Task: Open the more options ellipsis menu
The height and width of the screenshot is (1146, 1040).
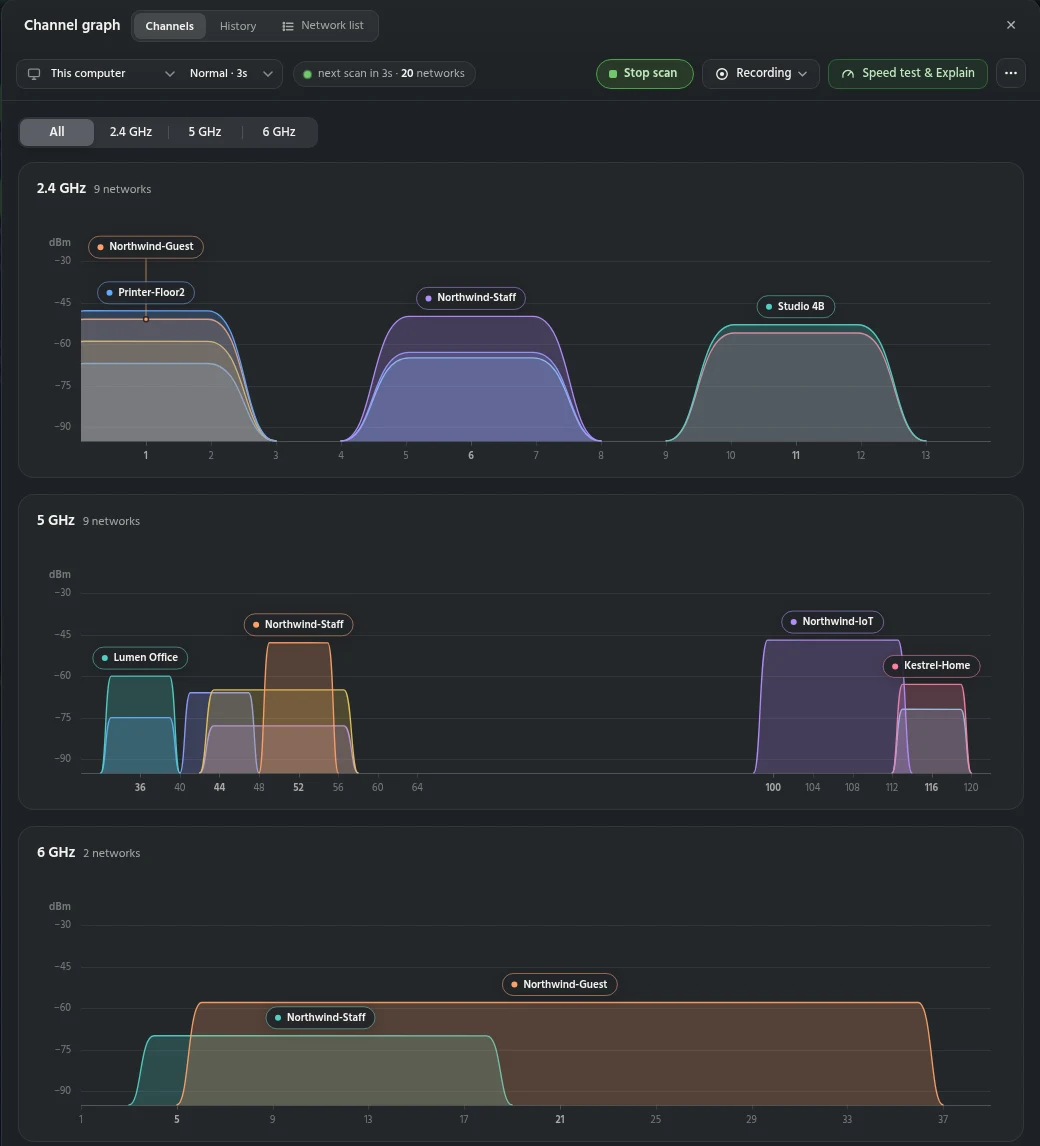Action: tap(1011, 73)
